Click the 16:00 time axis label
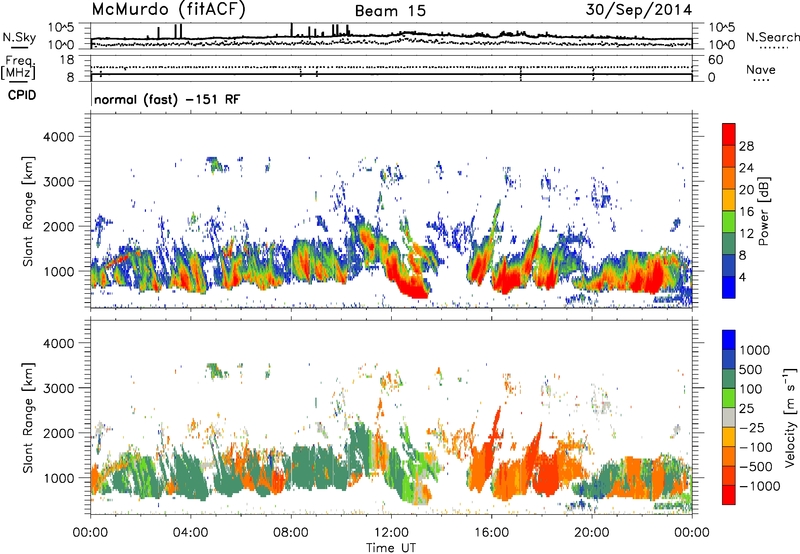 click(491, 533)
